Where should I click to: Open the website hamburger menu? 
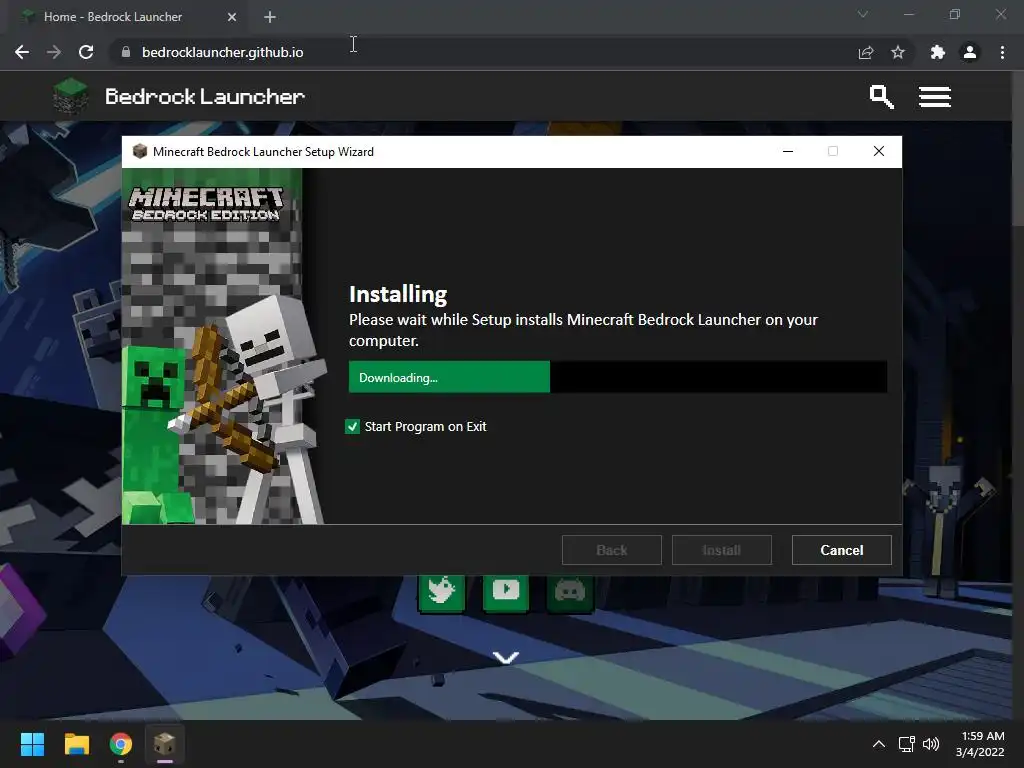tap(935, 97)
